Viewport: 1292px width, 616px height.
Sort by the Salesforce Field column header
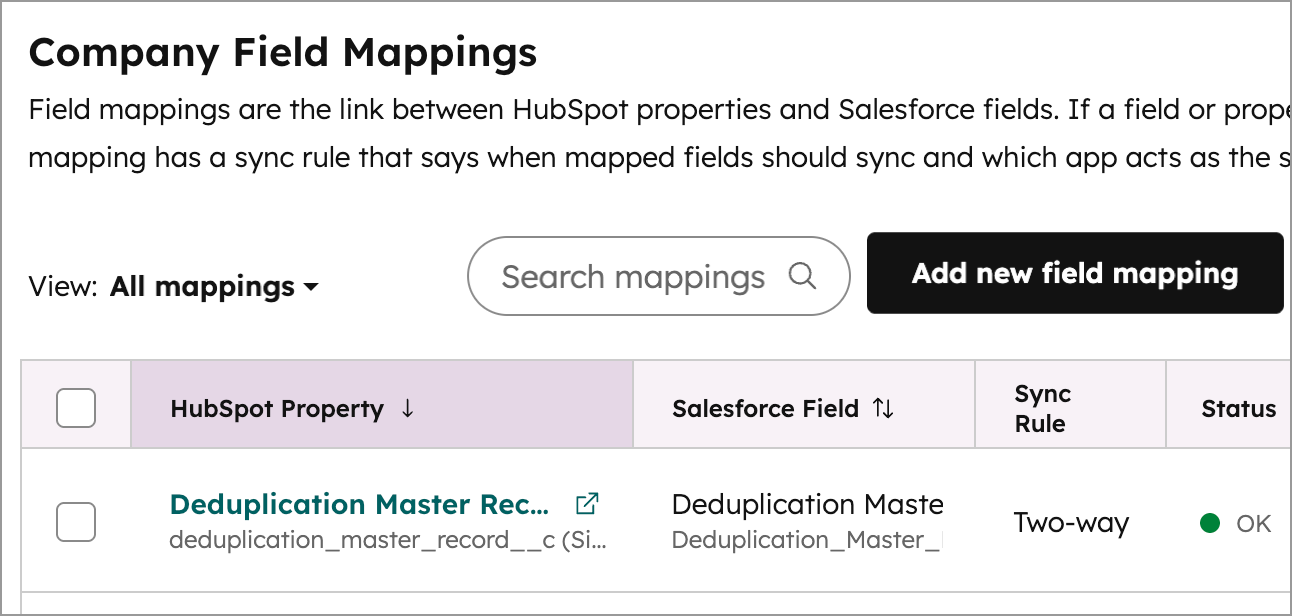[x=765, y=408]
